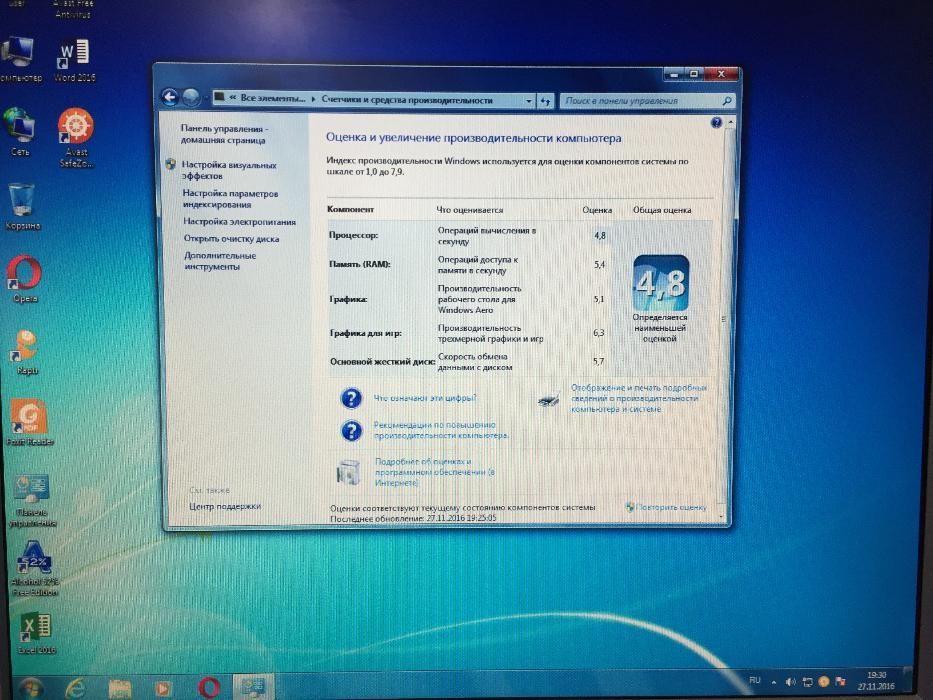This screenshot has height=700, width=933.
Task: Select the Avast SafeZone desktop icon
Action: click(76, 138)
